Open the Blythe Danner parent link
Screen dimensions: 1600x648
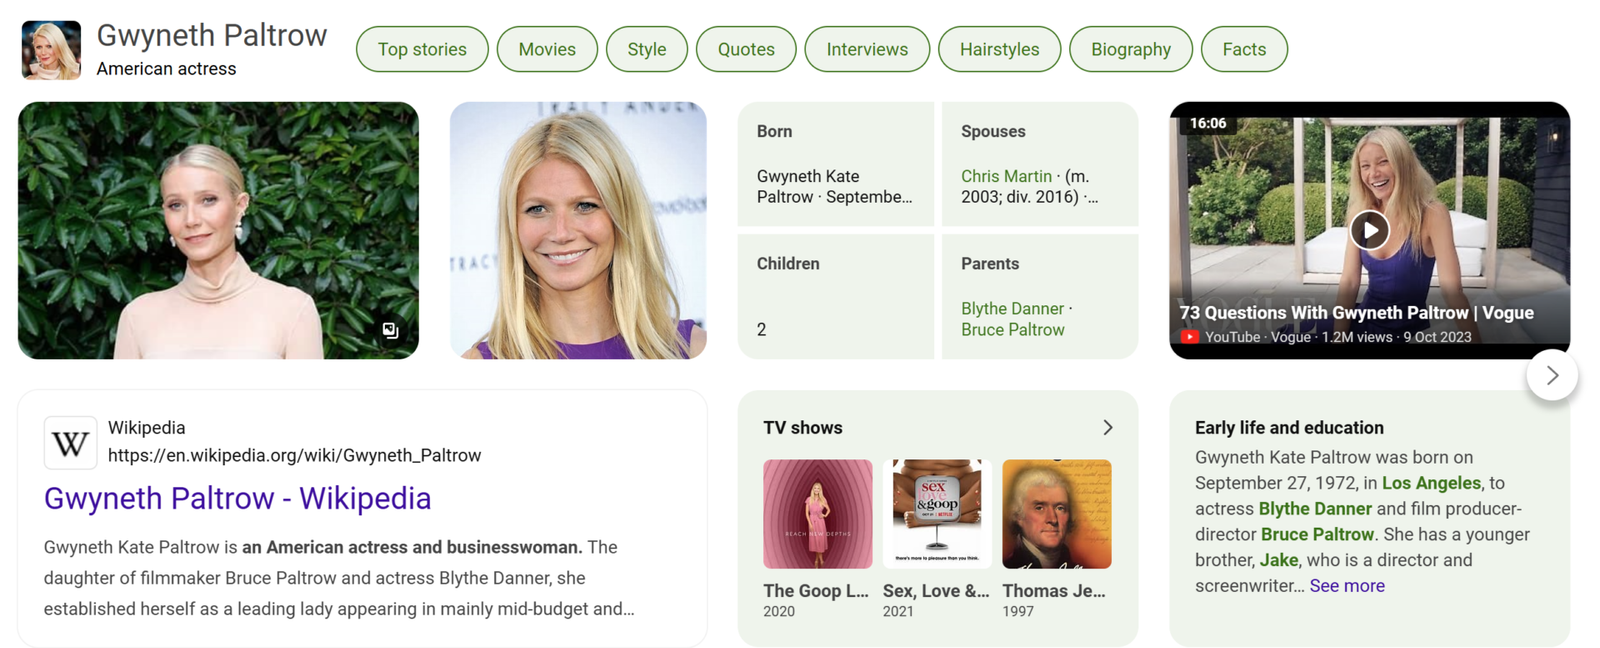click(1012, 309)
